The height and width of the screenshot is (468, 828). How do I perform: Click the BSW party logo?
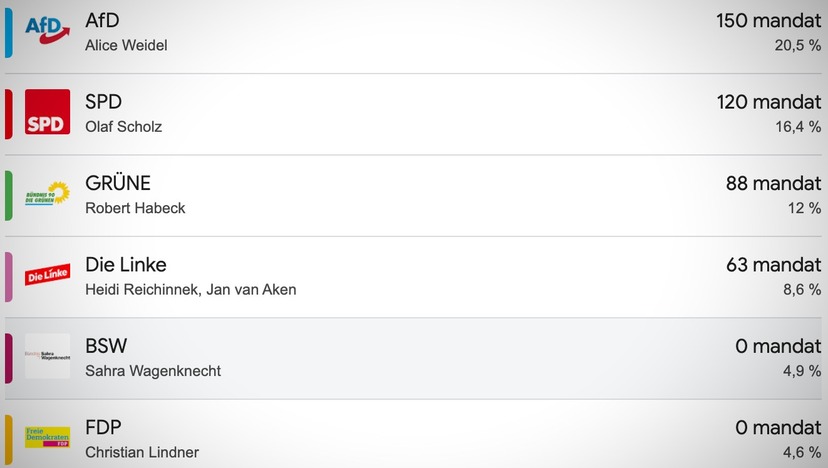pyautogui.click(x=48, y=355)
